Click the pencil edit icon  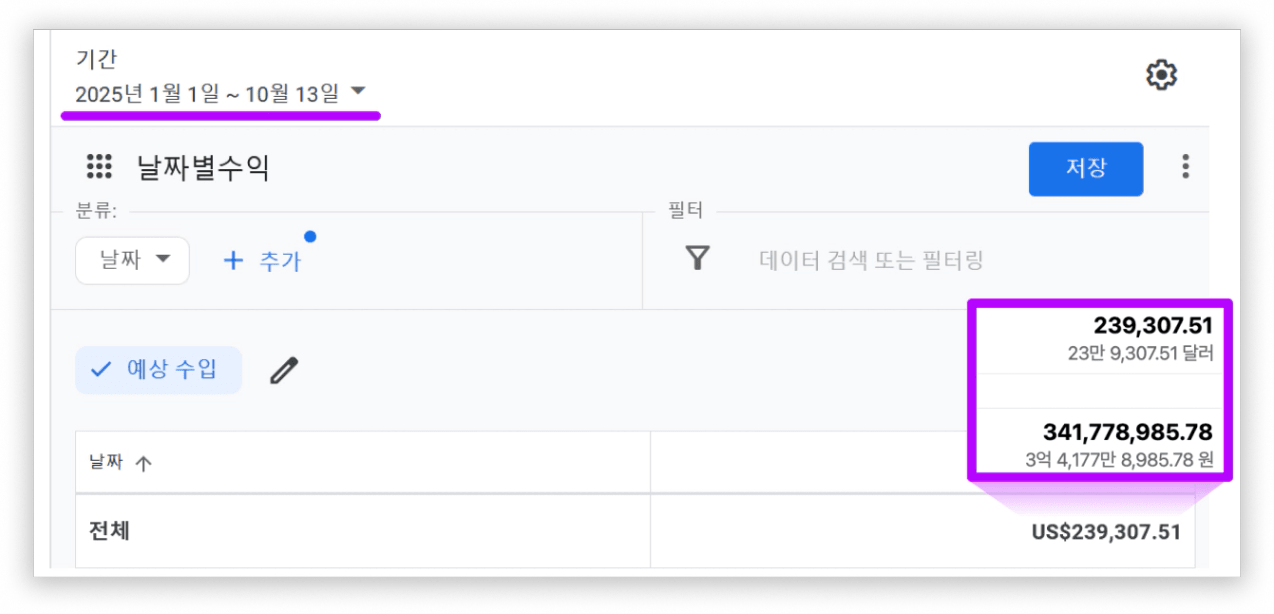coord(284,371)
